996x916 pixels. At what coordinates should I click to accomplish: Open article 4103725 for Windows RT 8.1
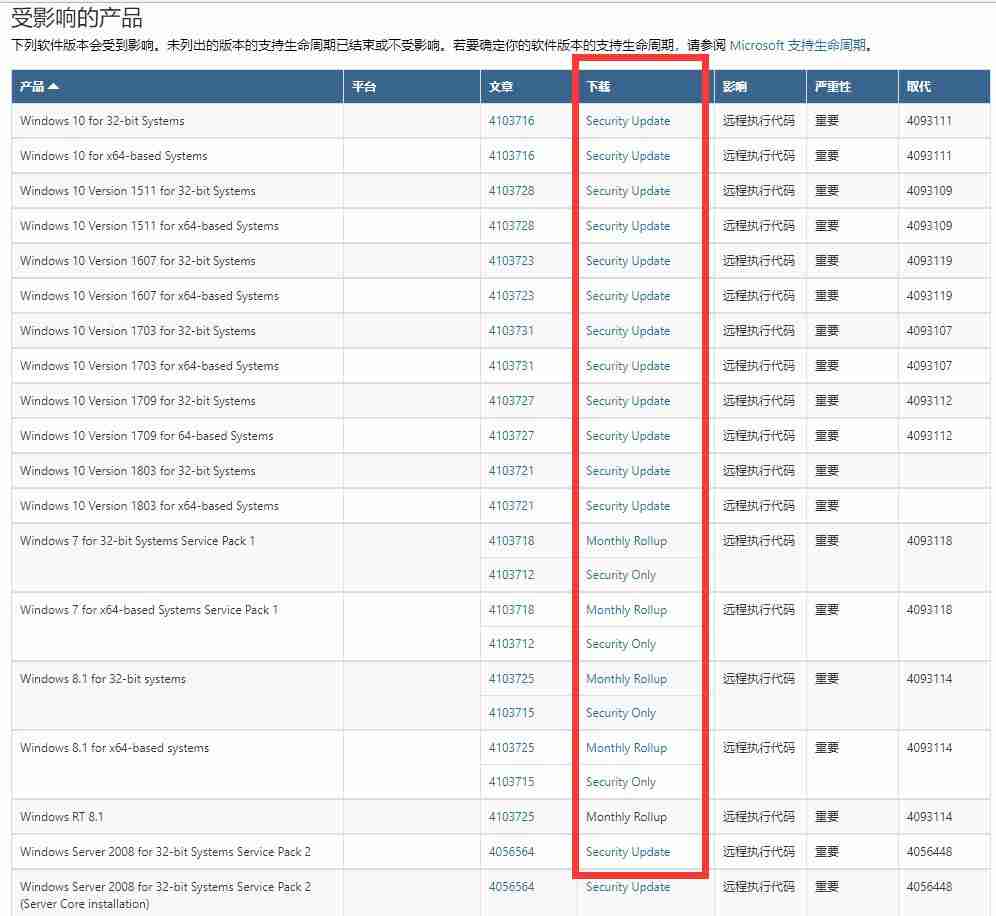tap(511, 816)
